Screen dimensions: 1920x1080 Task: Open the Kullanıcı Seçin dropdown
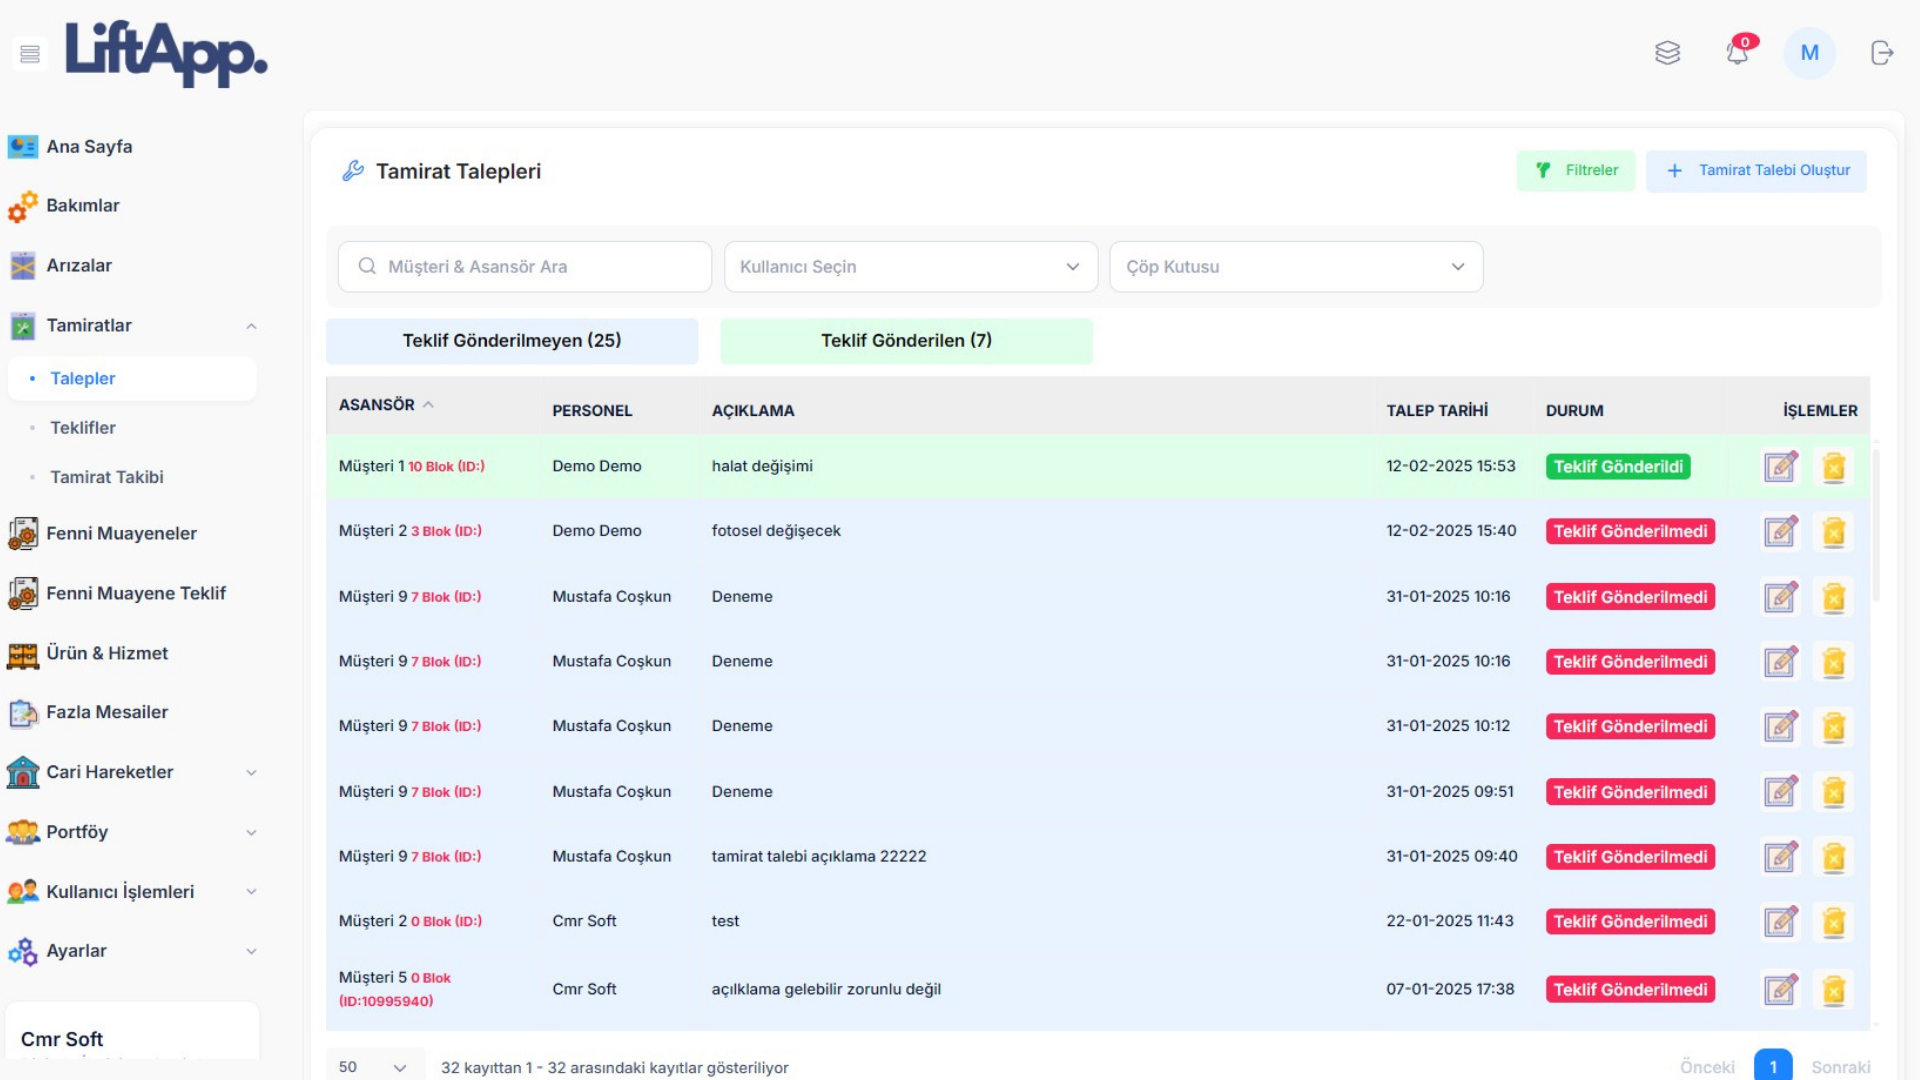pyautogui.click(x=910, y=267)
